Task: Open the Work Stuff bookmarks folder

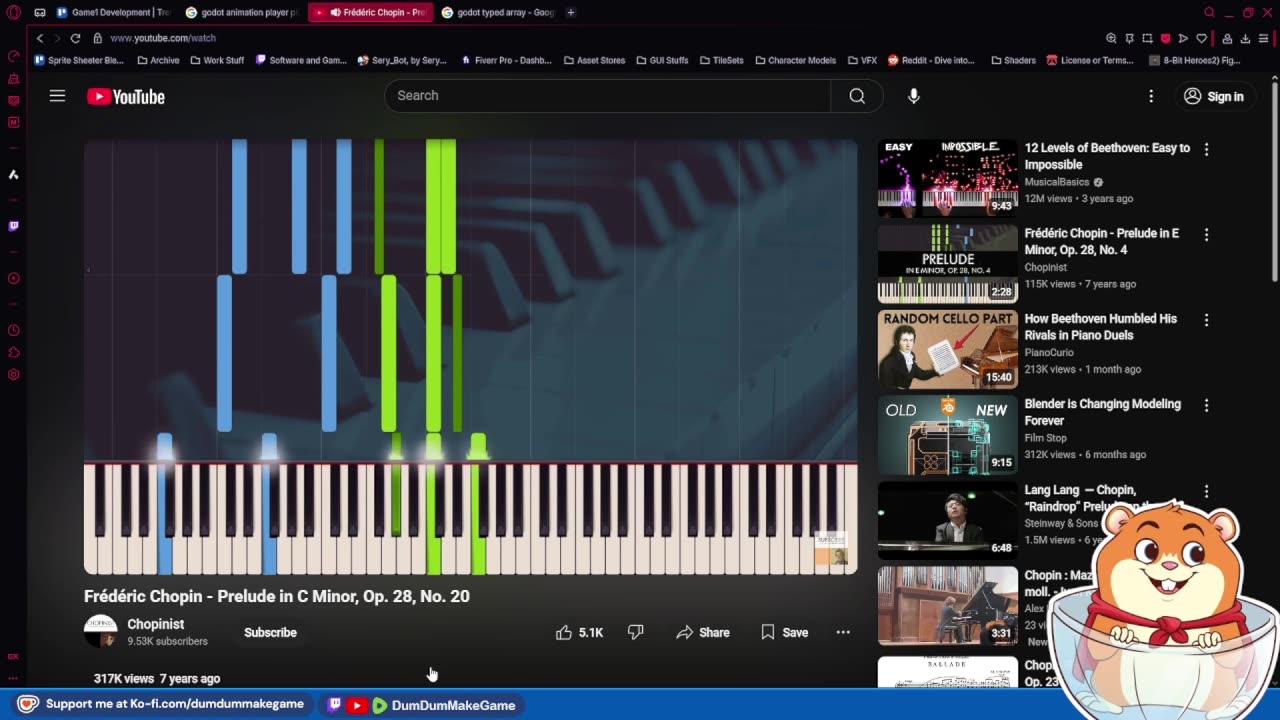Action: coord(217,60)
